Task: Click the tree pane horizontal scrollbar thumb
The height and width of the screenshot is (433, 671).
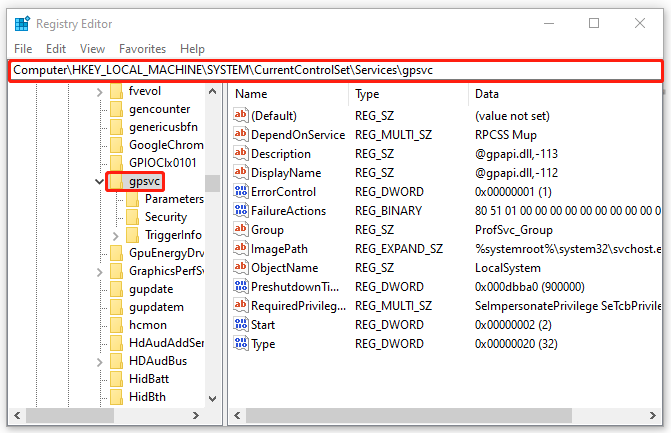Action: pos(70,415)
